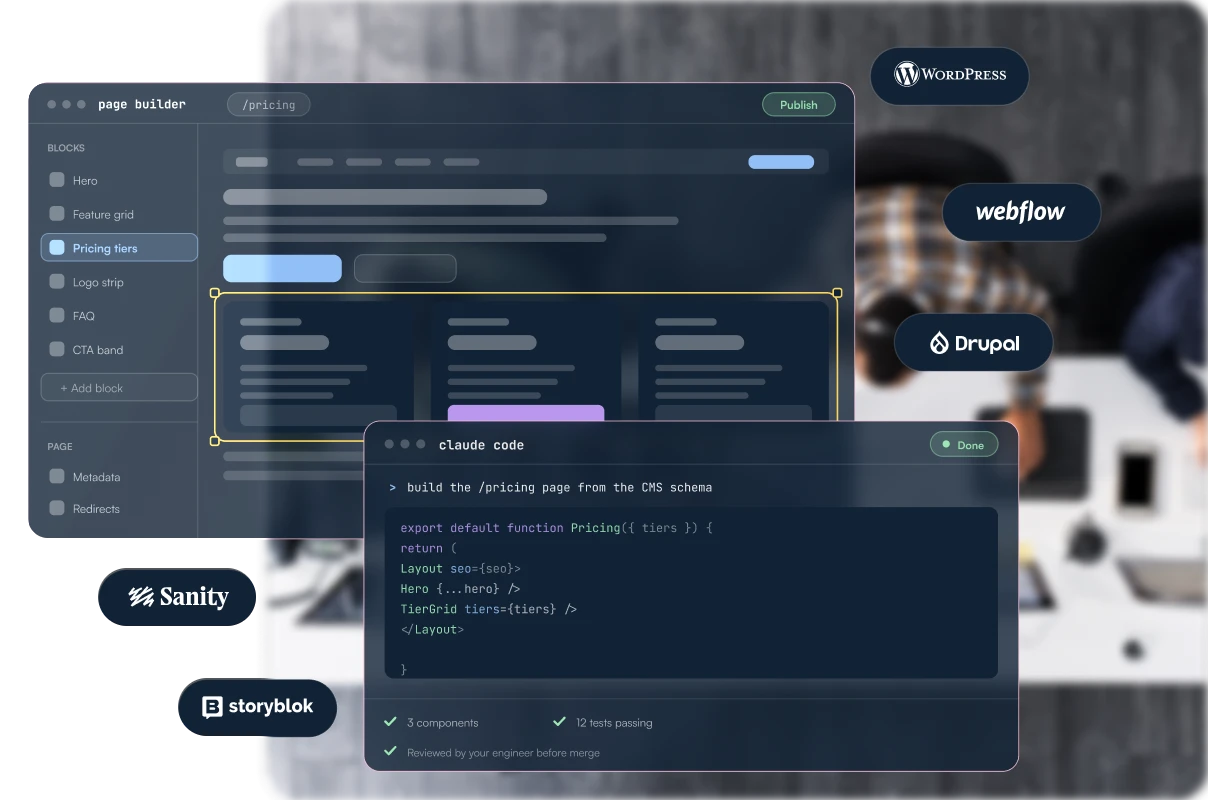Click the claude code window title
1208x800 pixels.
pos(481,445)
